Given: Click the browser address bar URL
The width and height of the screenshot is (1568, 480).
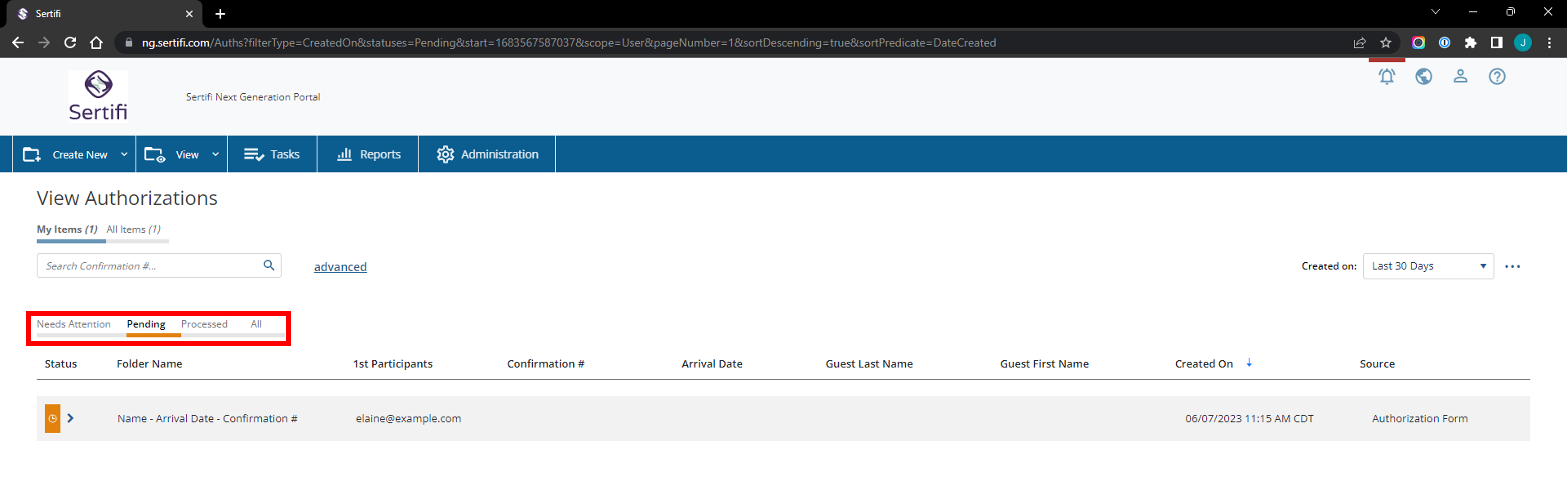Looking at the screenshot, I should [x=568, y=43].
